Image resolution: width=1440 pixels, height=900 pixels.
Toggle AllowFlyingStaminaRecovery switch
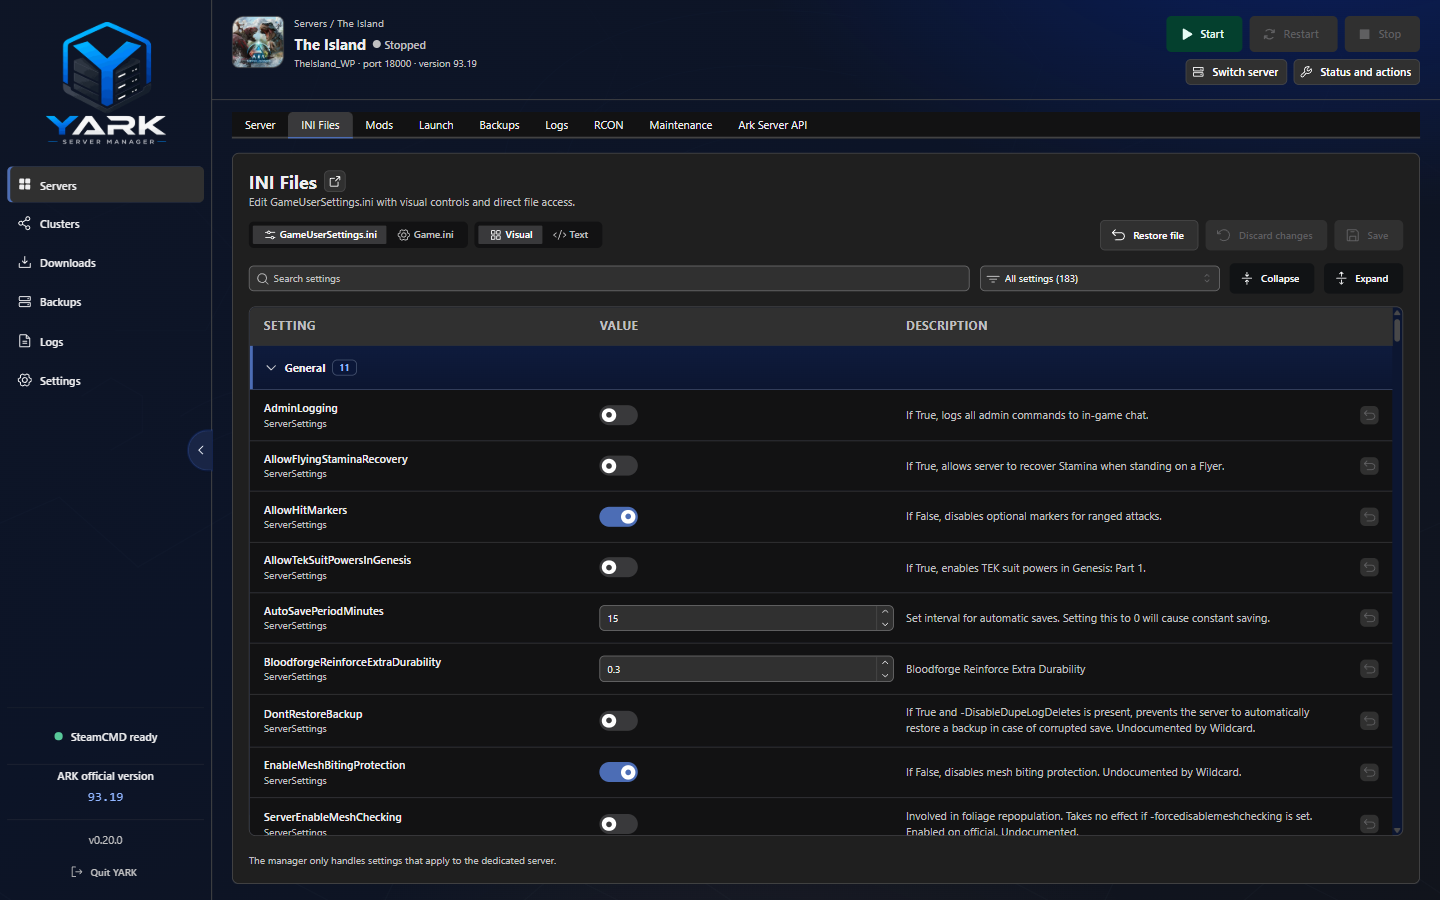coord(618,466)
